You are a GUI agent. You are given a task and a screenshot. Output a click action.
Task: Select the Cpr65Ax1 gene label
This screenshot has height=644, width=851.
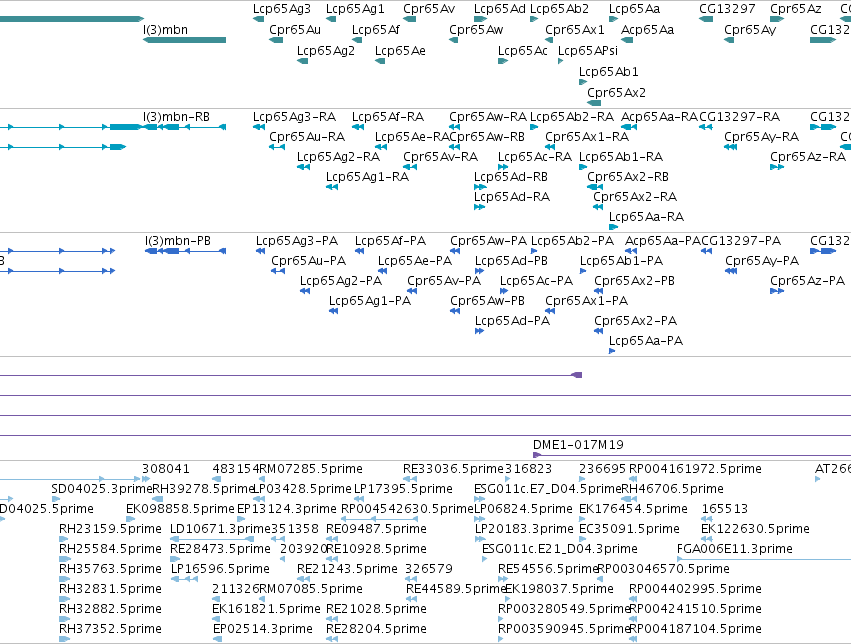coord(575,30)
